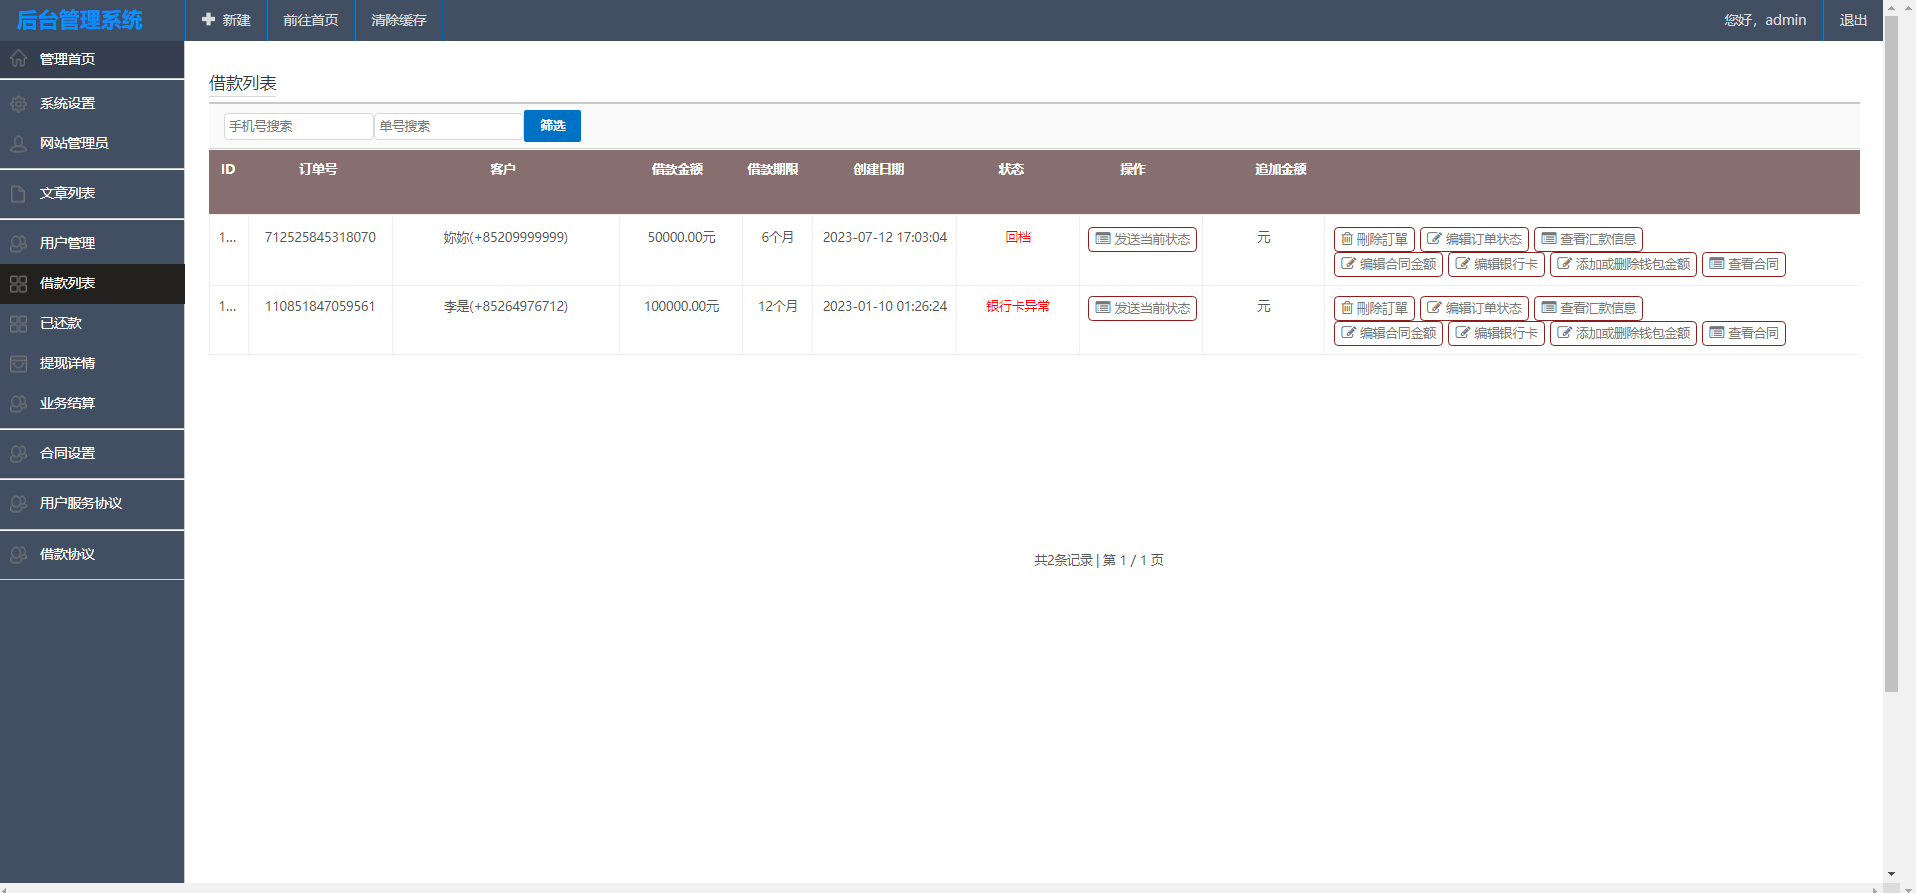Focus the 单号搜索 input field
1916x893 pixels.
[x=448, y=126]
